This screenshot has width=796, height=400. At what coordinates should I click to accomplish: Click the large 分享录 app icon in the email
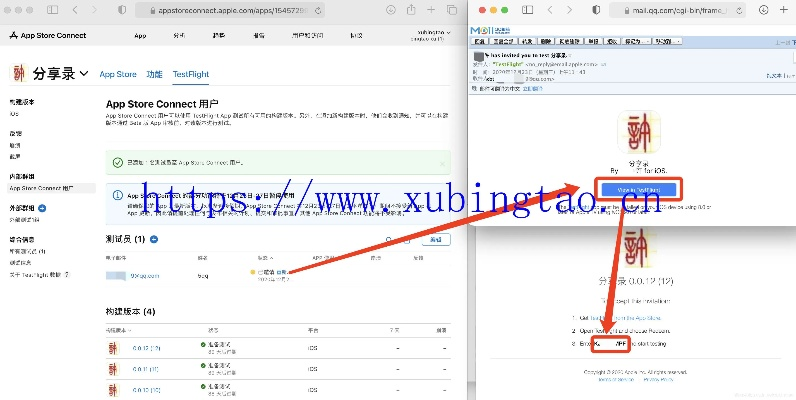pos(639,134)
